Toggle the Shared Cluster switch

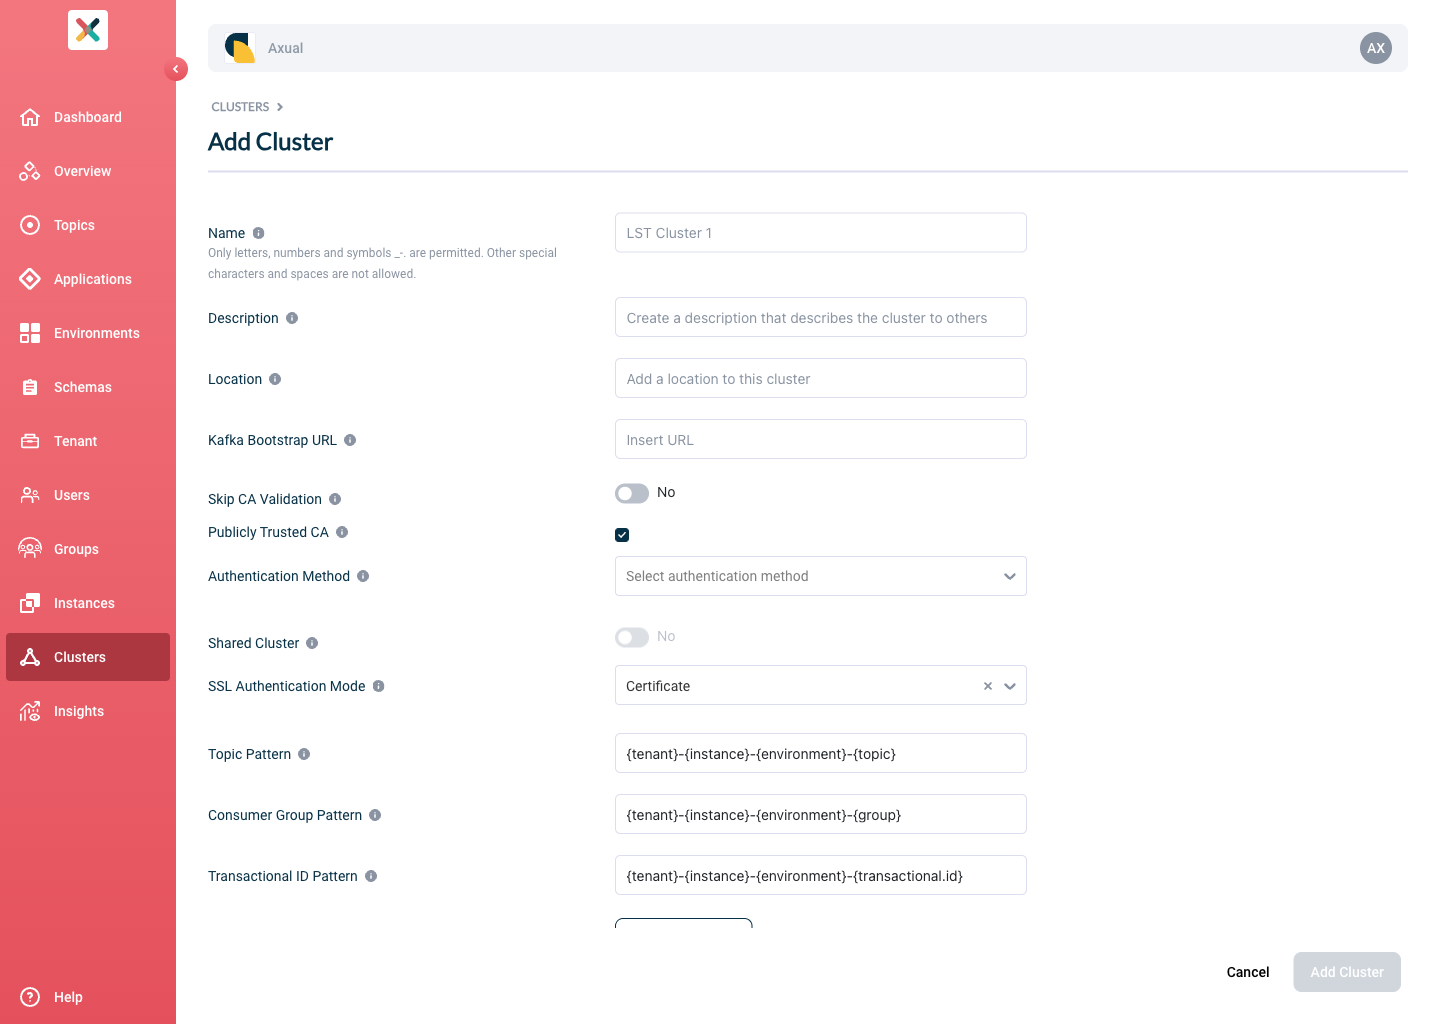tap(632, 637)
